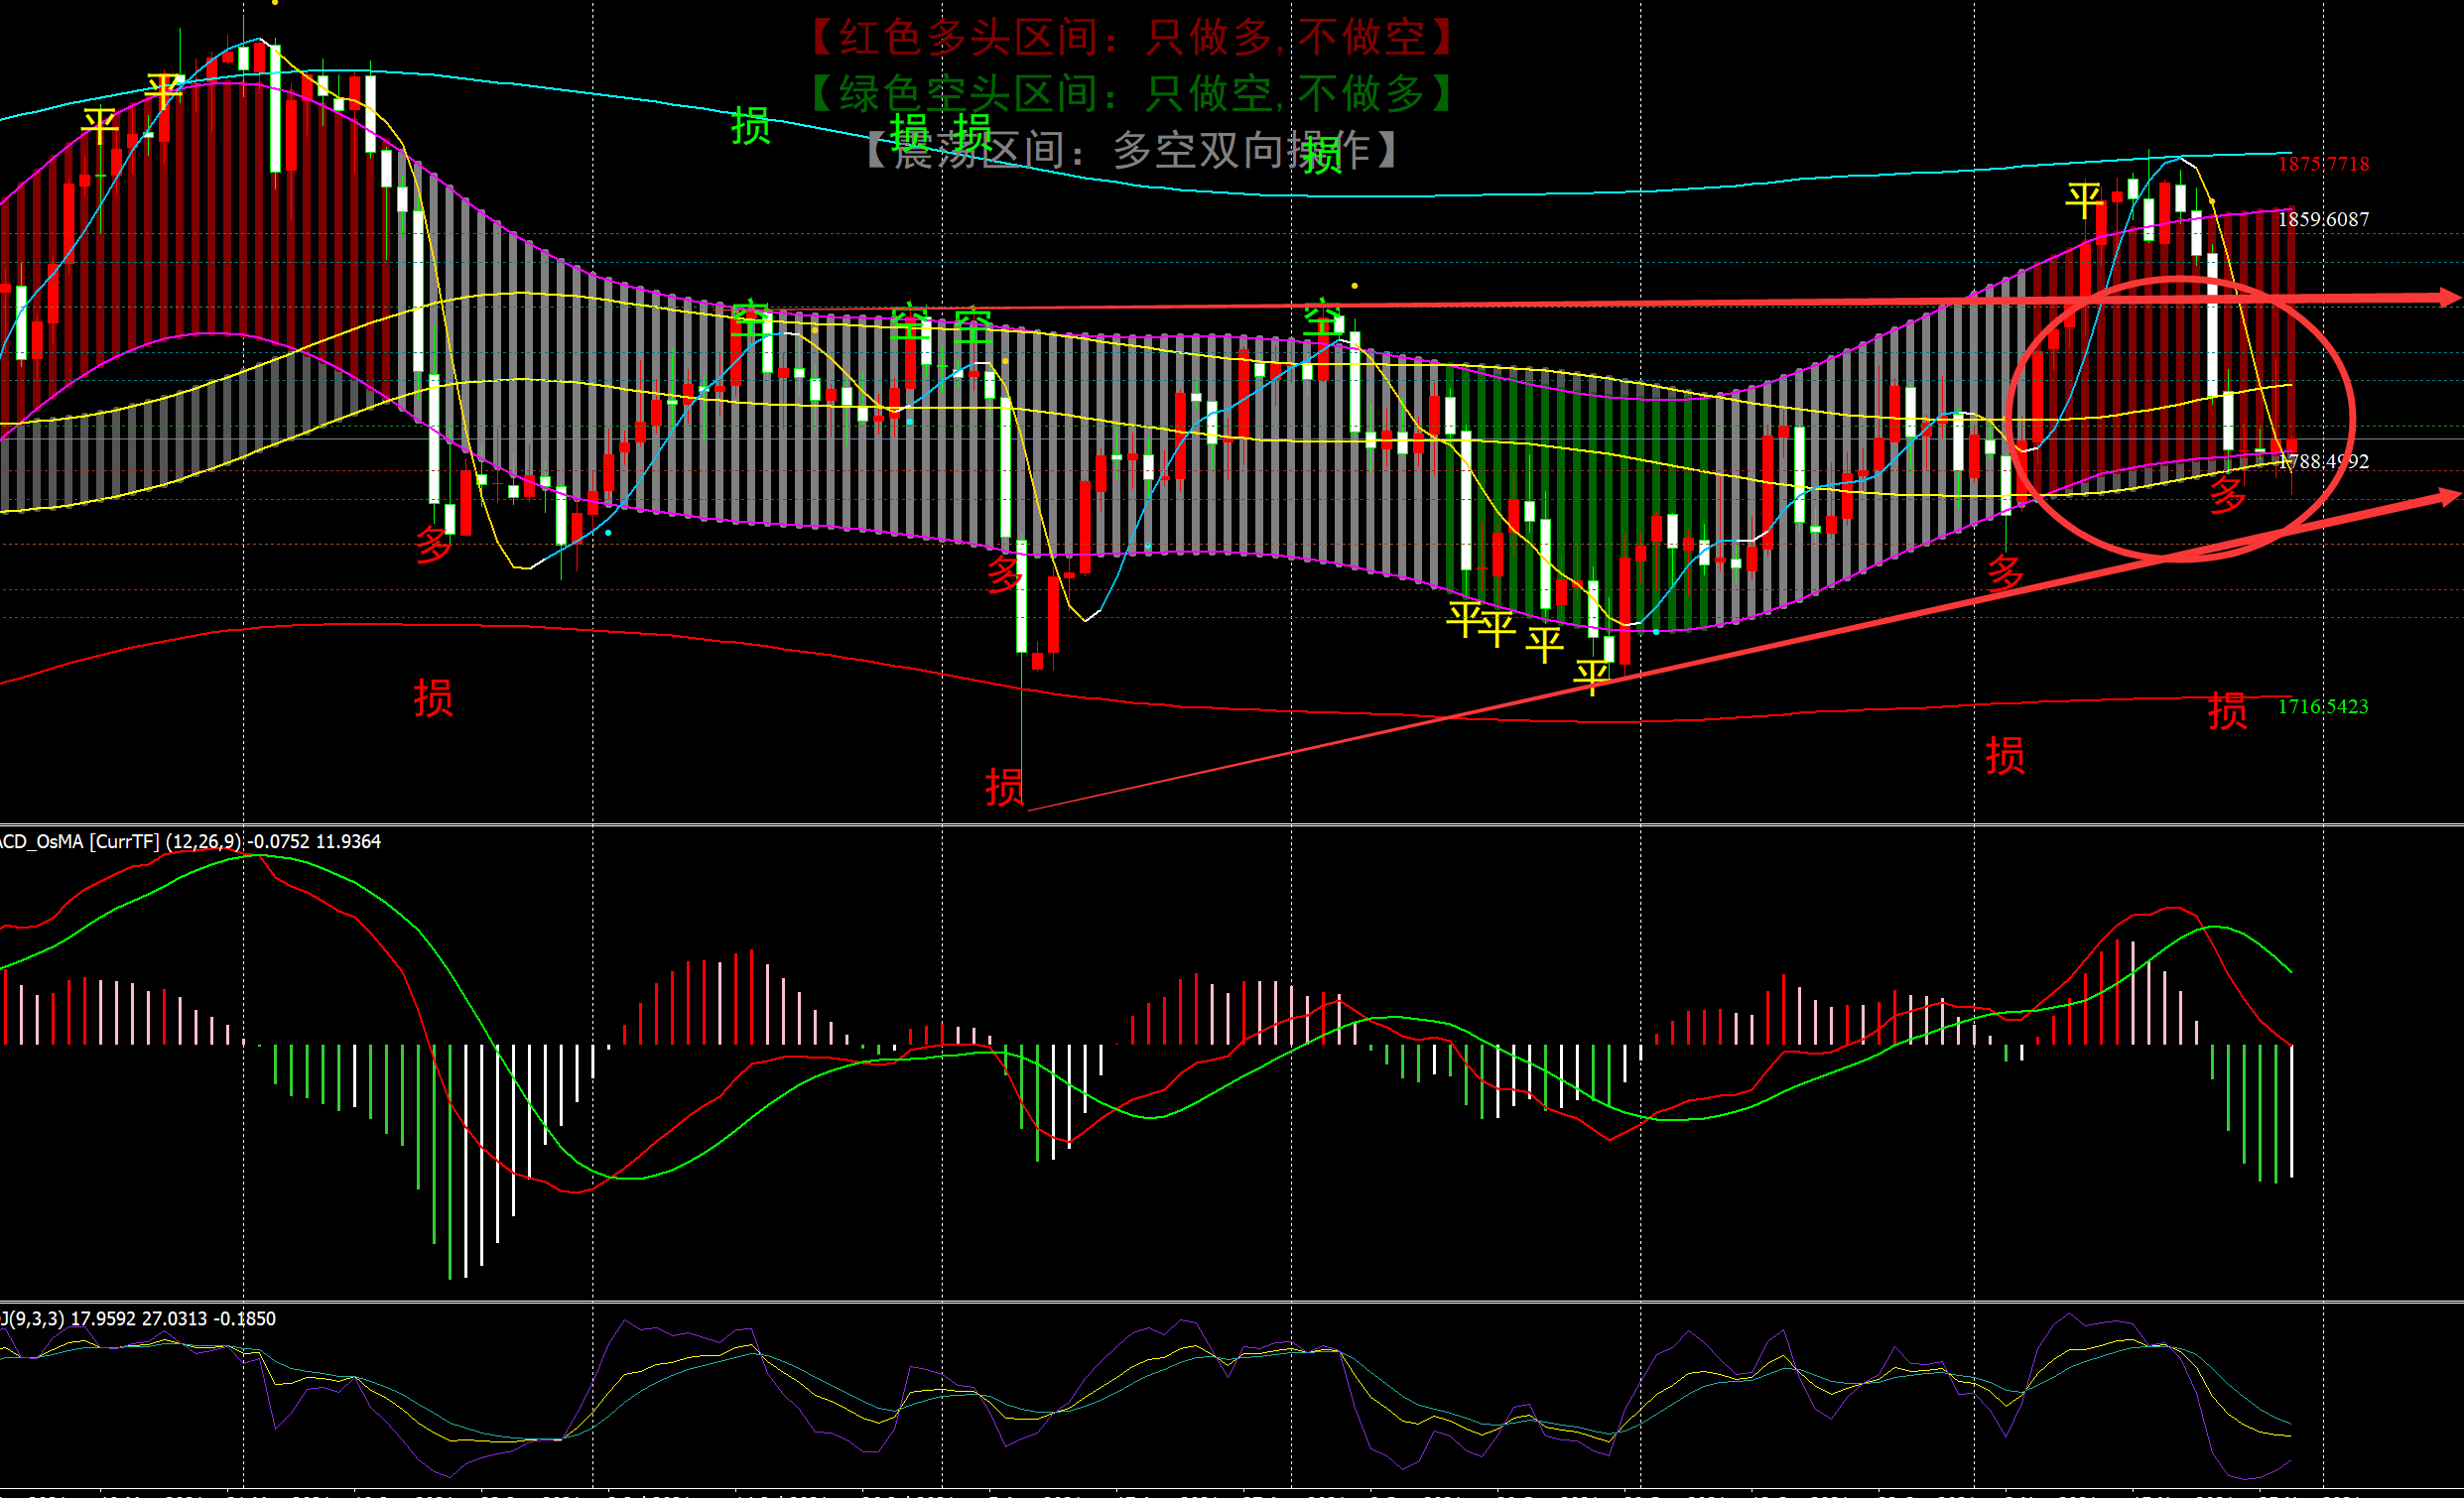Click the red 损 marker below the long candle wick
This screenshot has height=1498, width=2464.
point(1004,788)
